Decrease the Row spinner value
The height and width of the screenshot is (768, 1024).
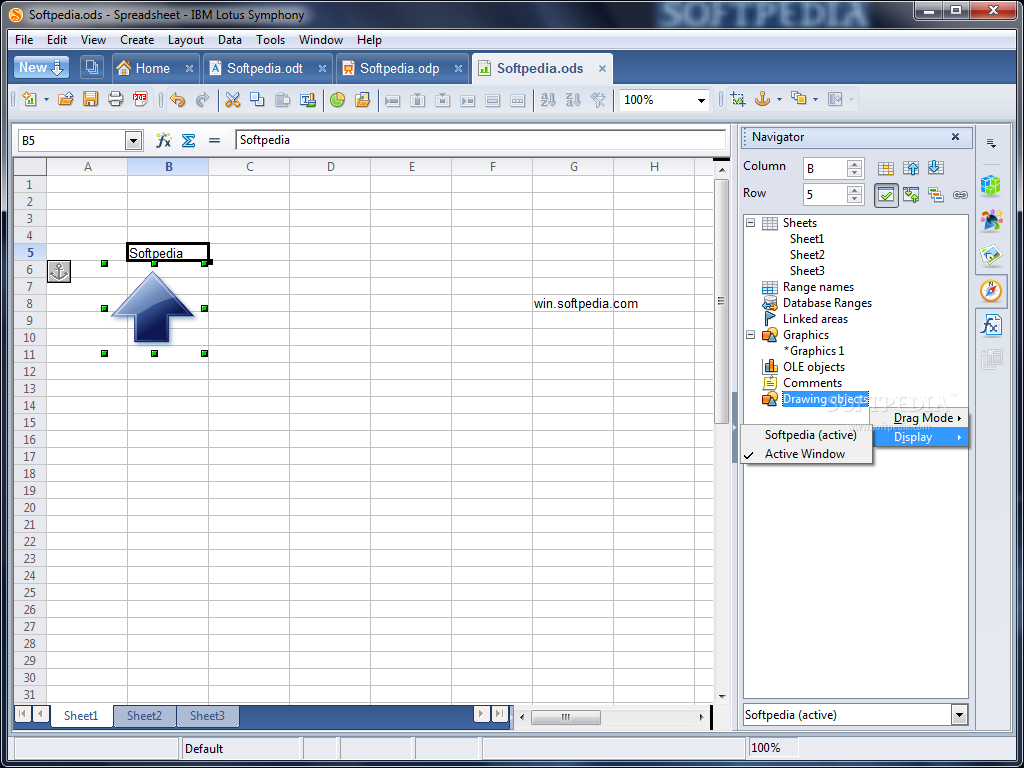[854, 199]
